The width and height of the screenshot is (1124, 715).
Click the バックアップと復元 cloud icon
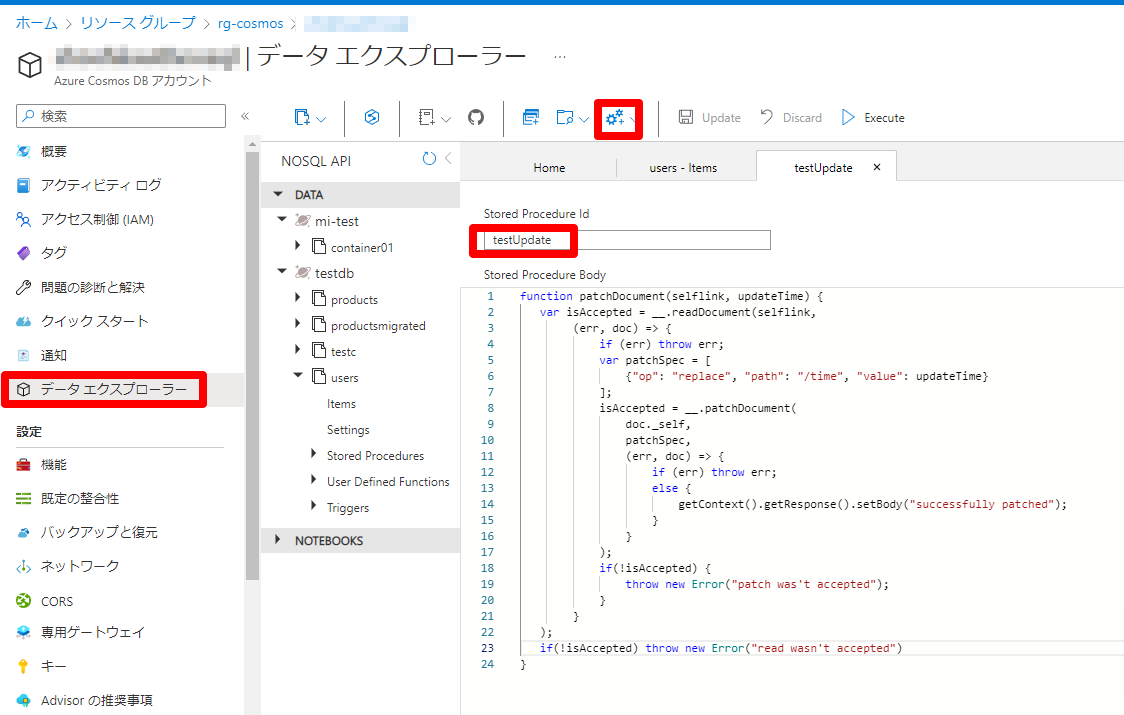point(23,532)
